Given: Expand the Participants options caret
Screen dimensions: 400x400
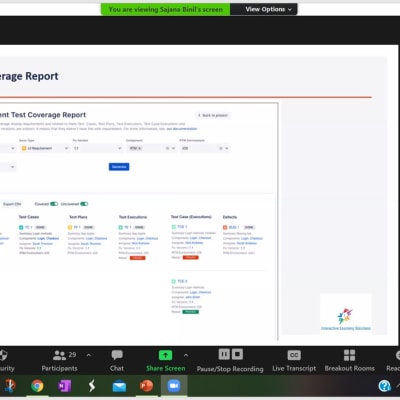Looking at the screenshot, I should pos(89,355).
